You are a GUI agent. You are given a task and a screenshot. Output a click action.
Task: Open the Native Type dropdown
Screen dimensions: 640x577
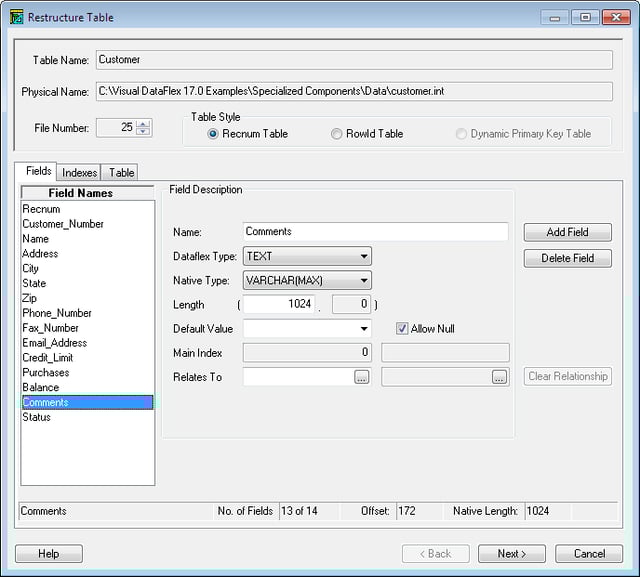[x=307, y=280]
